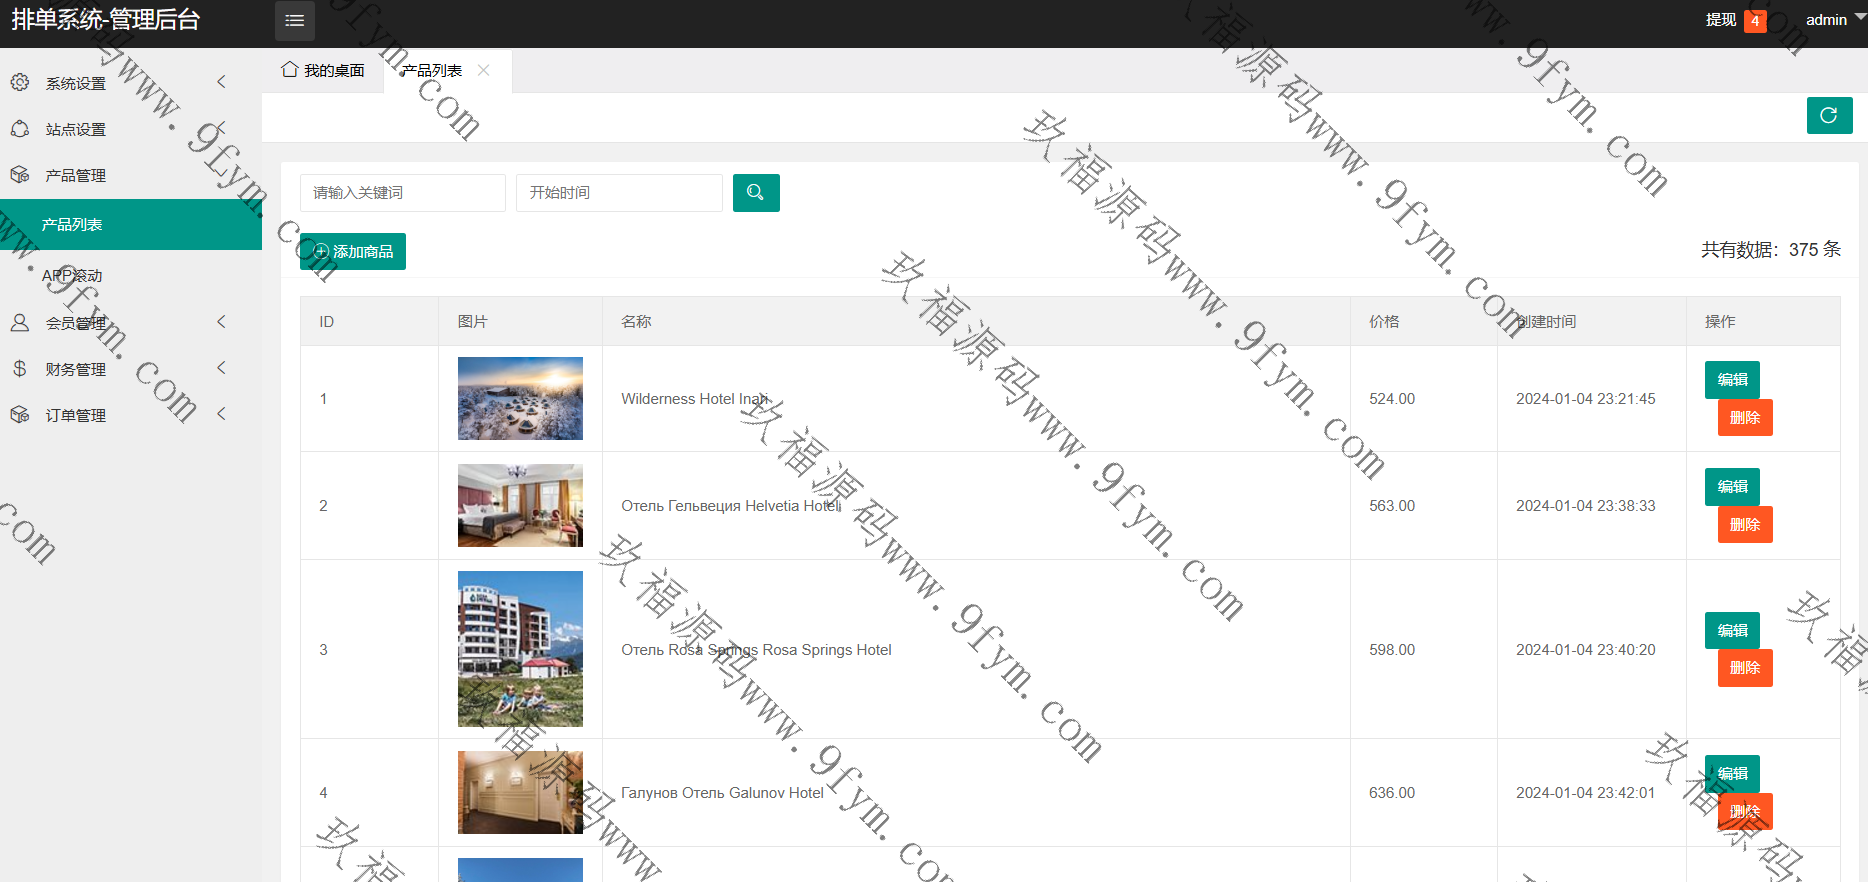Edit the Wilderness Hotel Inari product
The height and width of the screenshot is (882, 1868).
(x=1732, y=380)
